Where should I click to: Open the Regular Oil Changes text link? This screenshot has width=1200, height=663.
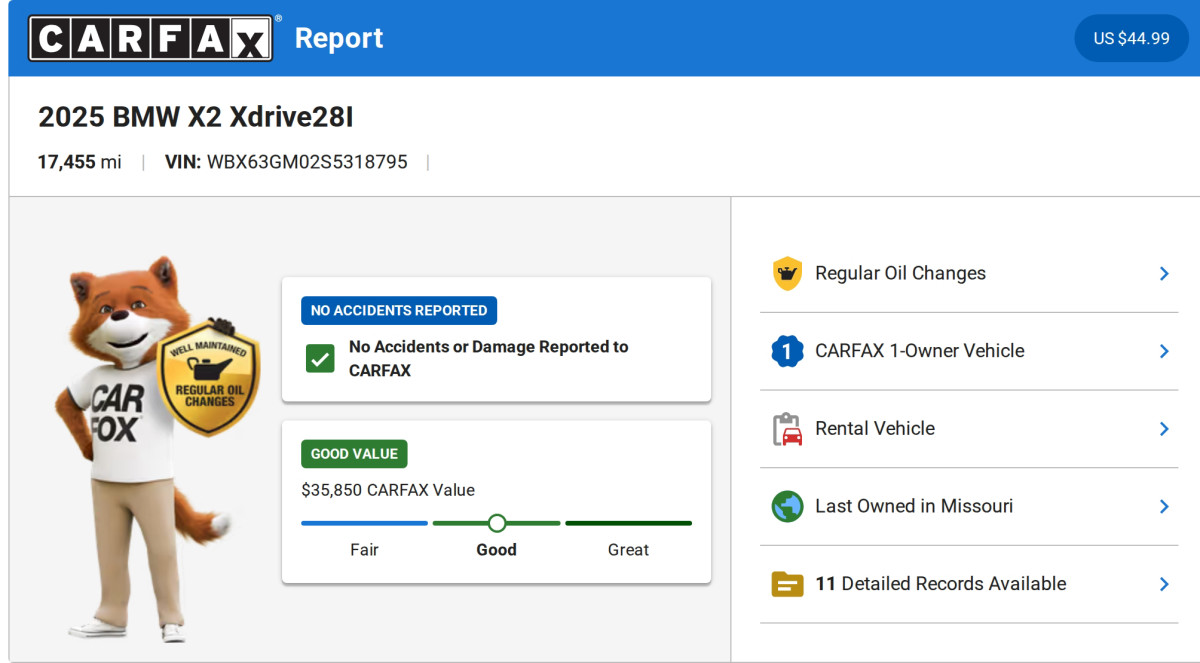tap(900, 273)
